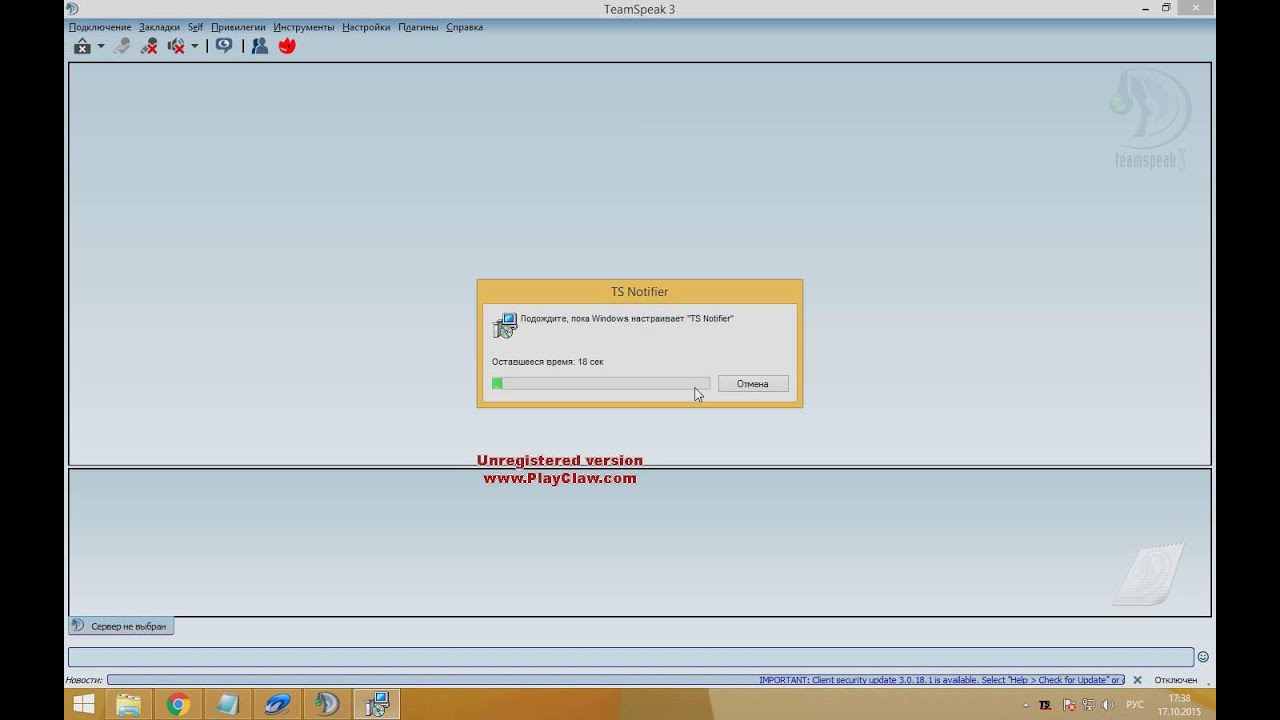
Task: Open the blue swirl browser taskbar icon
Action: (277, 705)
